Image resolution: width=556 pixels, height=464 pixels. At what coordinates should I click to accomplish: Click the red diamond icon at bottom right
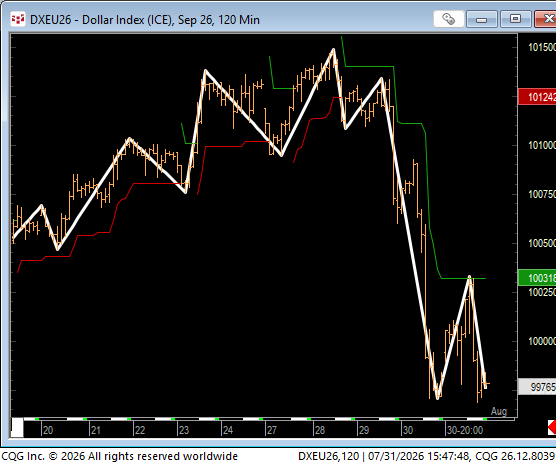(552, 427)
